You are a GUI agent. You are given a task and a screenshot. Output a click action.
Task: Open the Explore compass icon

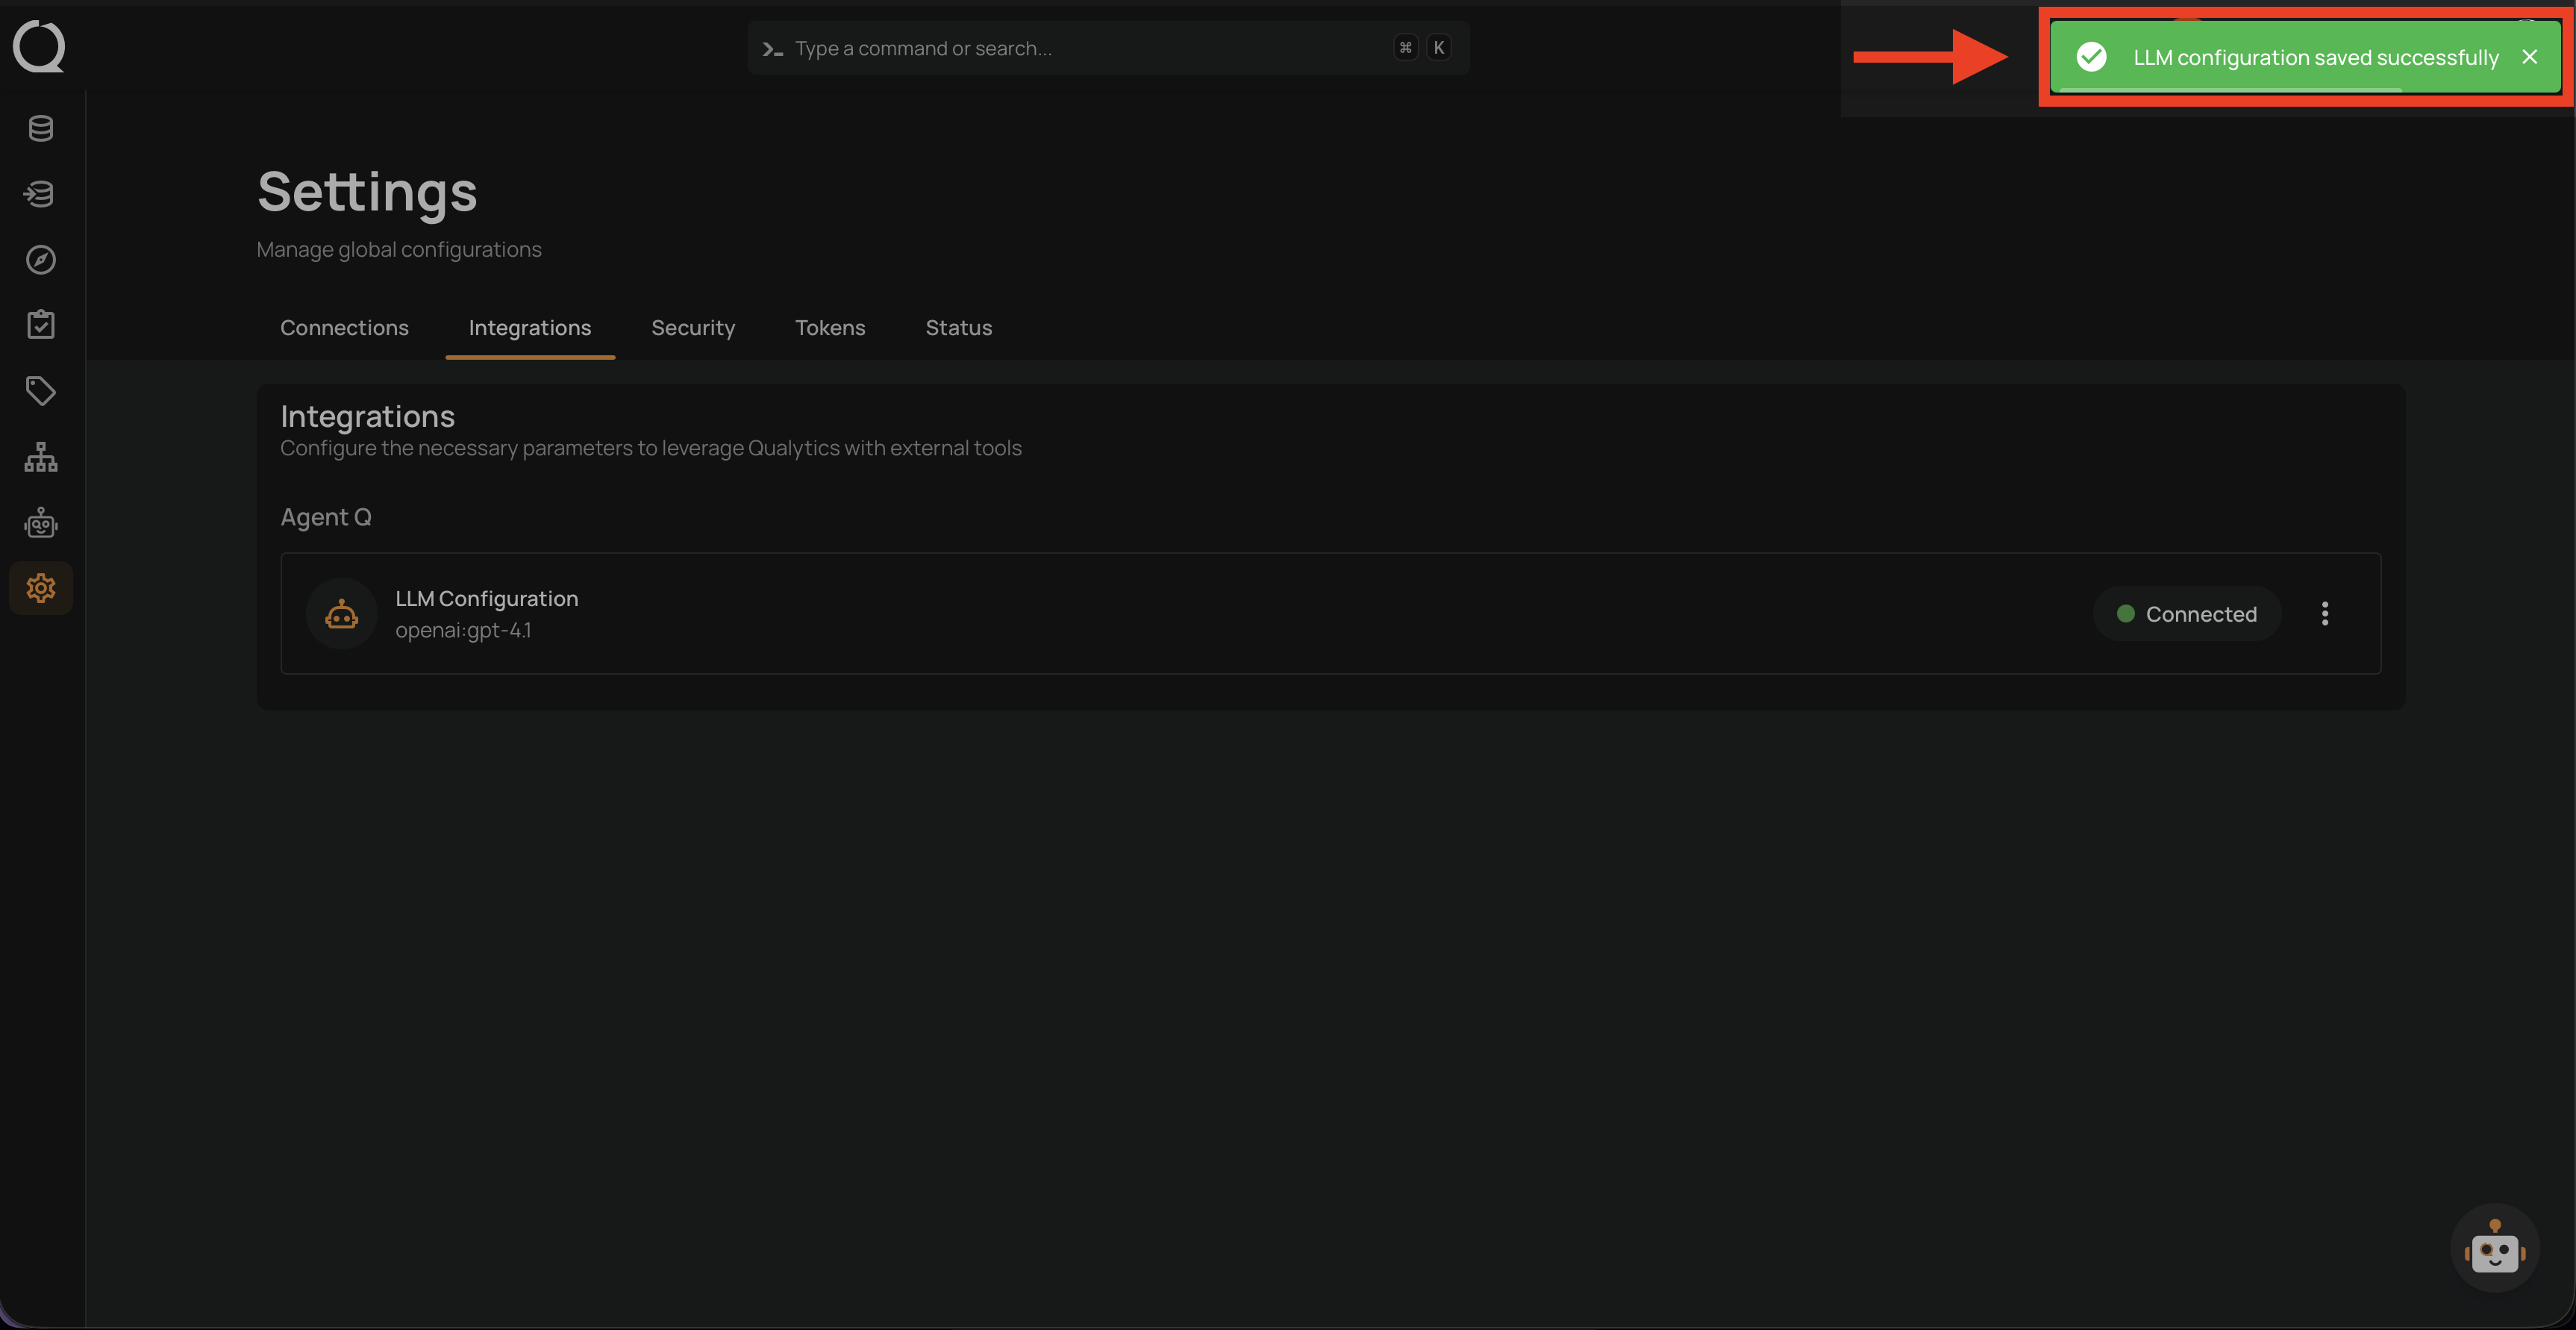[x=41, y=260]
